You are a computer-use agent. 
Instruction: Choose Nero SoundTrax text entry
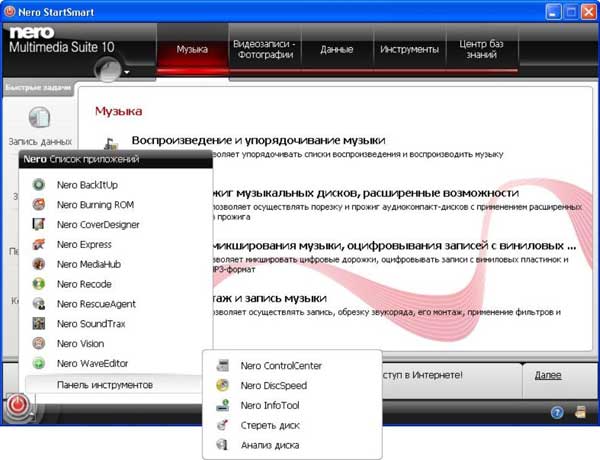click(91, 324)
